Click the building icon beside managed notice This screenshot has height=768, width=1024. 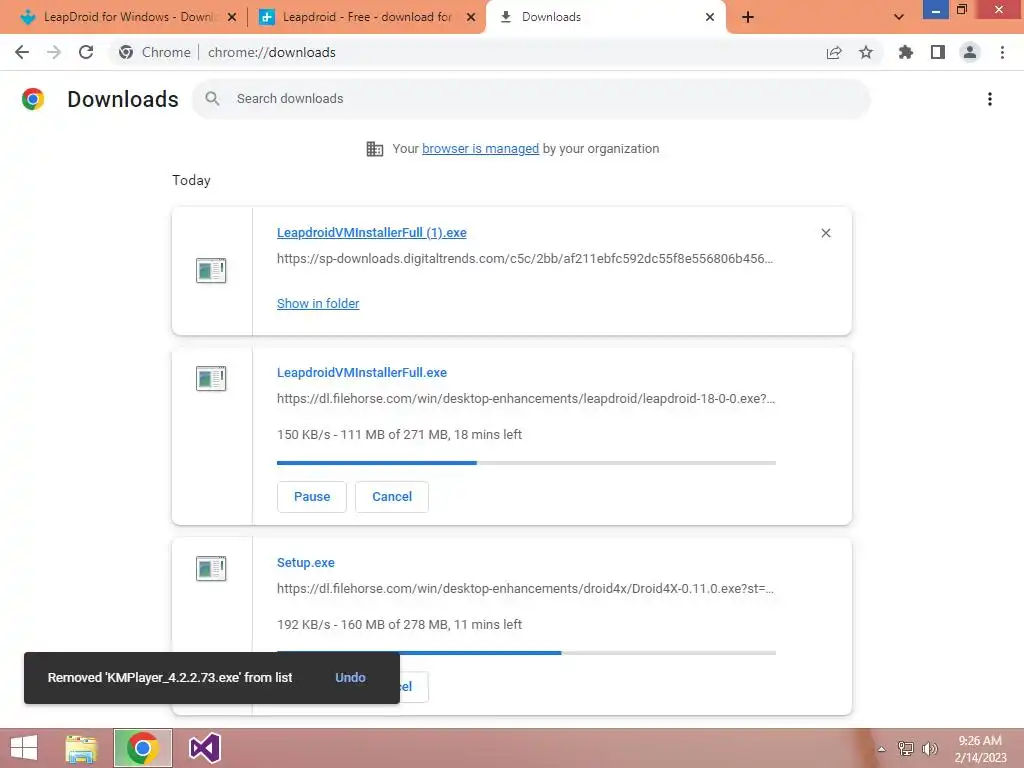pos(375,149)
